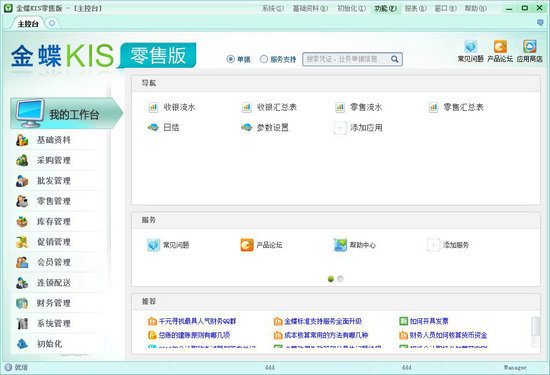Open 日结 daily settlement icon
The image size is (550, 375).
click(153, 127)
